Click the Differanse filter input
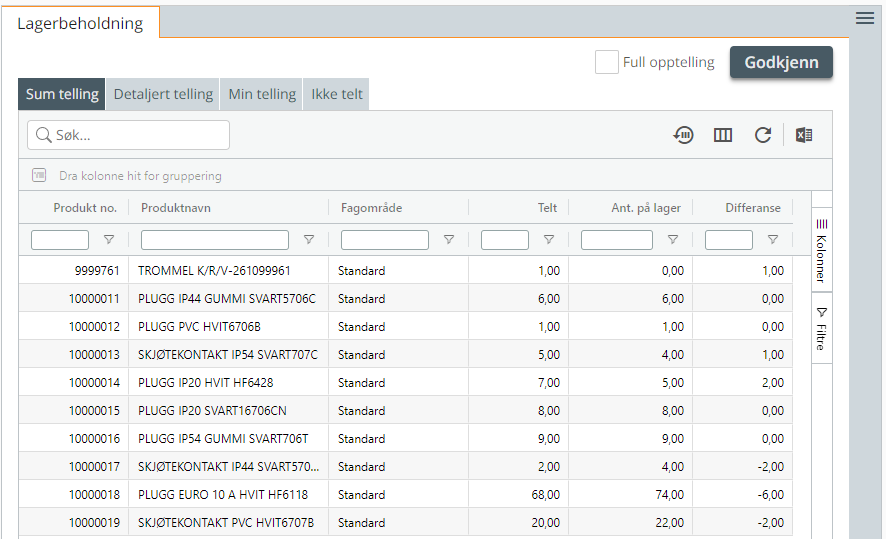 pos(728,240)
